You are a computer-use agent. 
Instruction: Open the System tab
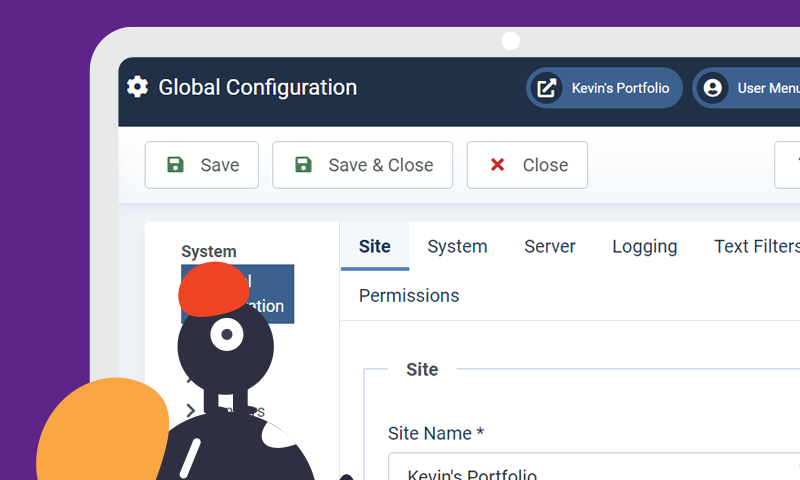tap(457, 246)
